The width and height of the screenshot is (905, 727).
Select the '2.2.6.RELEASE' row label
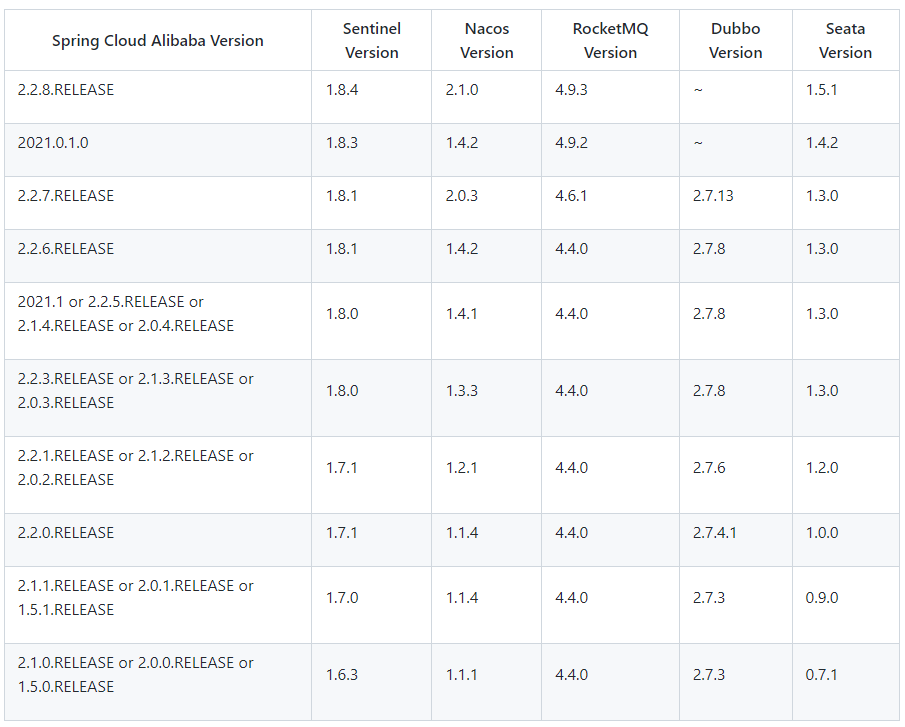[66, 249]
